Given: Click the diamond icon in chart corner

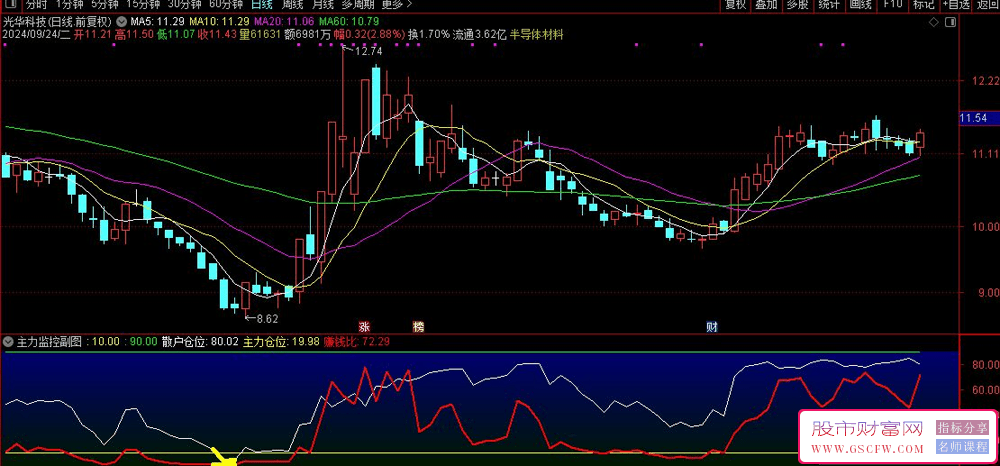Looking at the screenshot, I should (933, 20).
